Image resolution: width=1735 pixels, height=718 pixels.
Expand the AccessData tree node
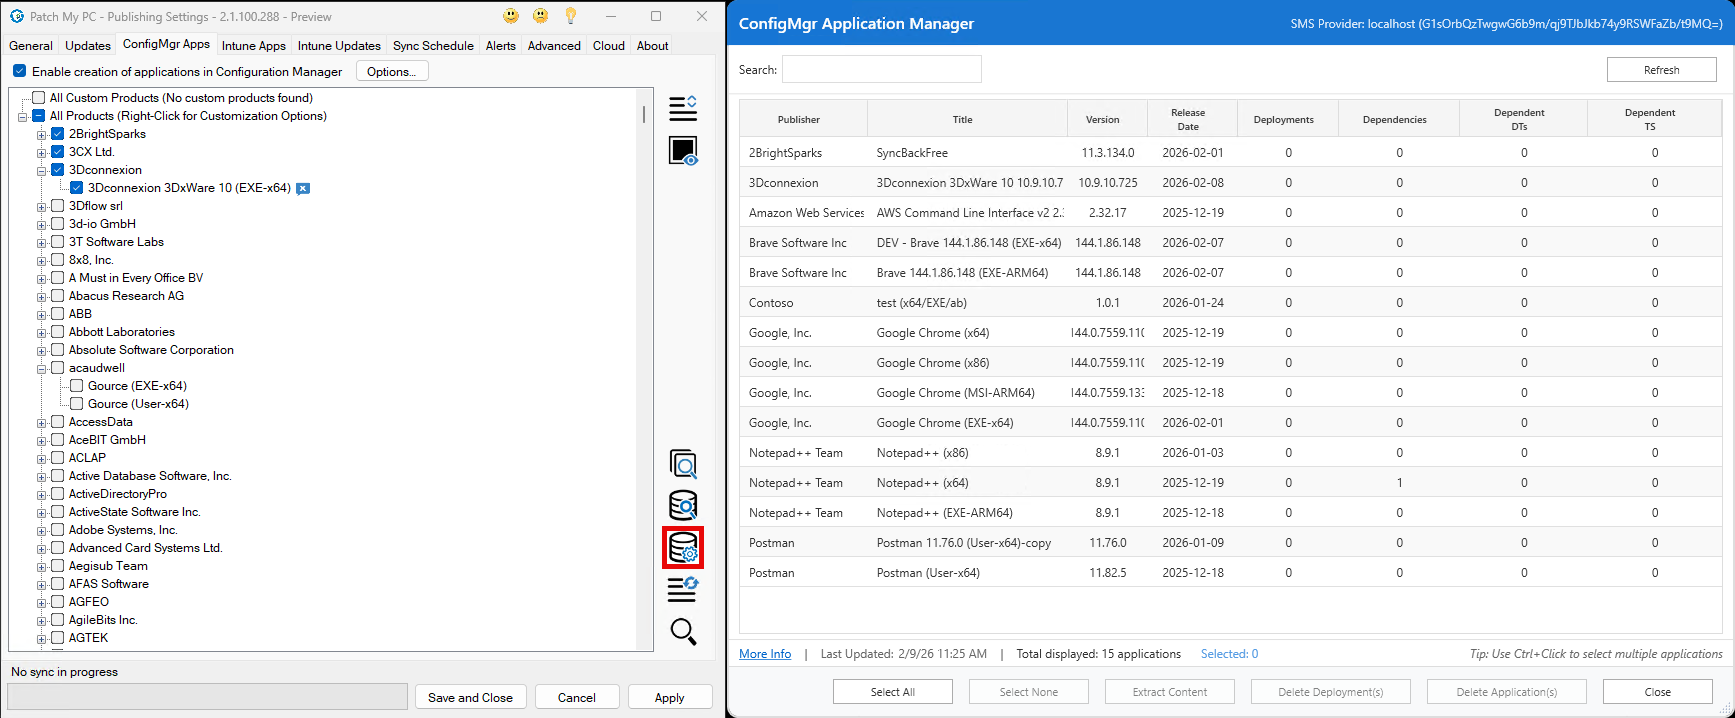[42, 422]
